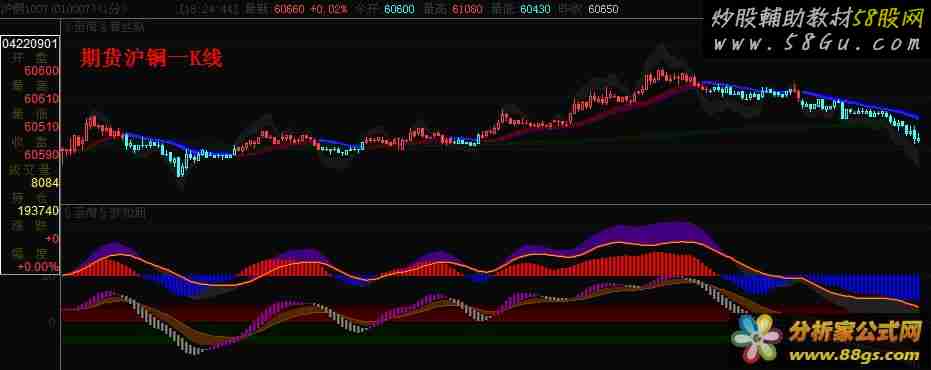Screen dimensions: 931x370
Task: Select the highest price 60610 in side panel
Action: tap(41, 99)
